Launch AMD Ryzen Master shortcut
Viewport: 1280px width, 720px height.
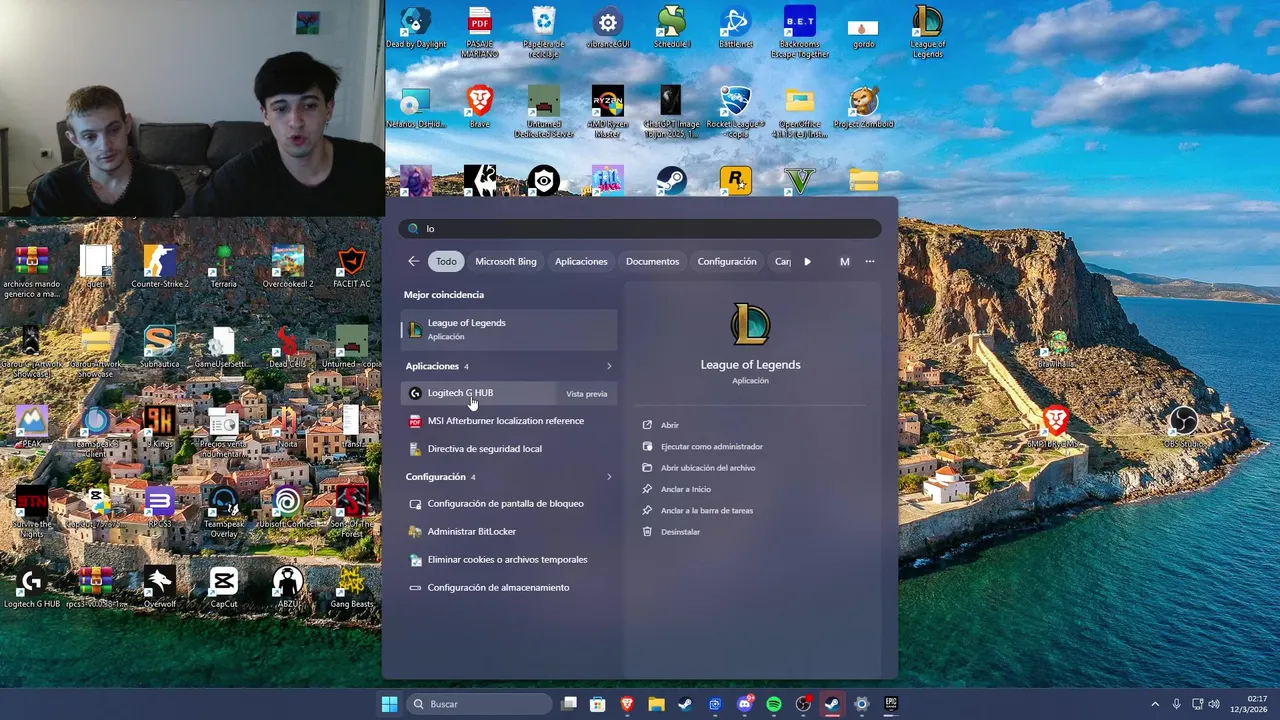[x=608, y=112]
